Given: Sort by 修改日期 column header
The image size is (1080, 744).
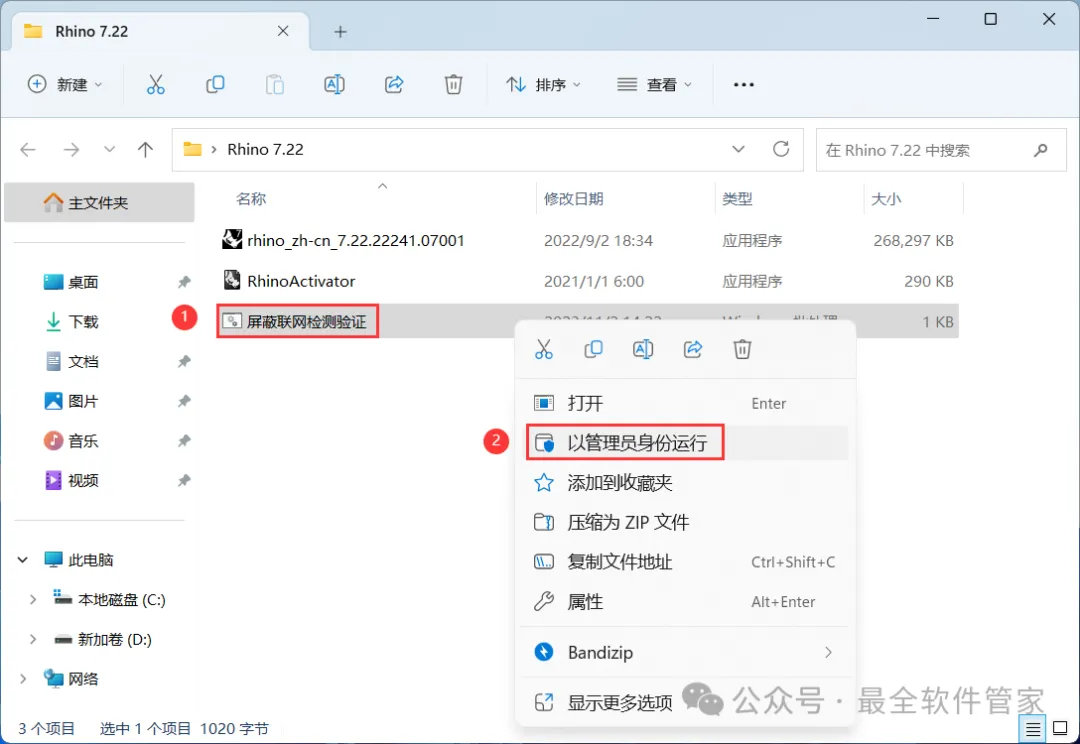Looking at the screenshot, I should (x=574, y=199).
